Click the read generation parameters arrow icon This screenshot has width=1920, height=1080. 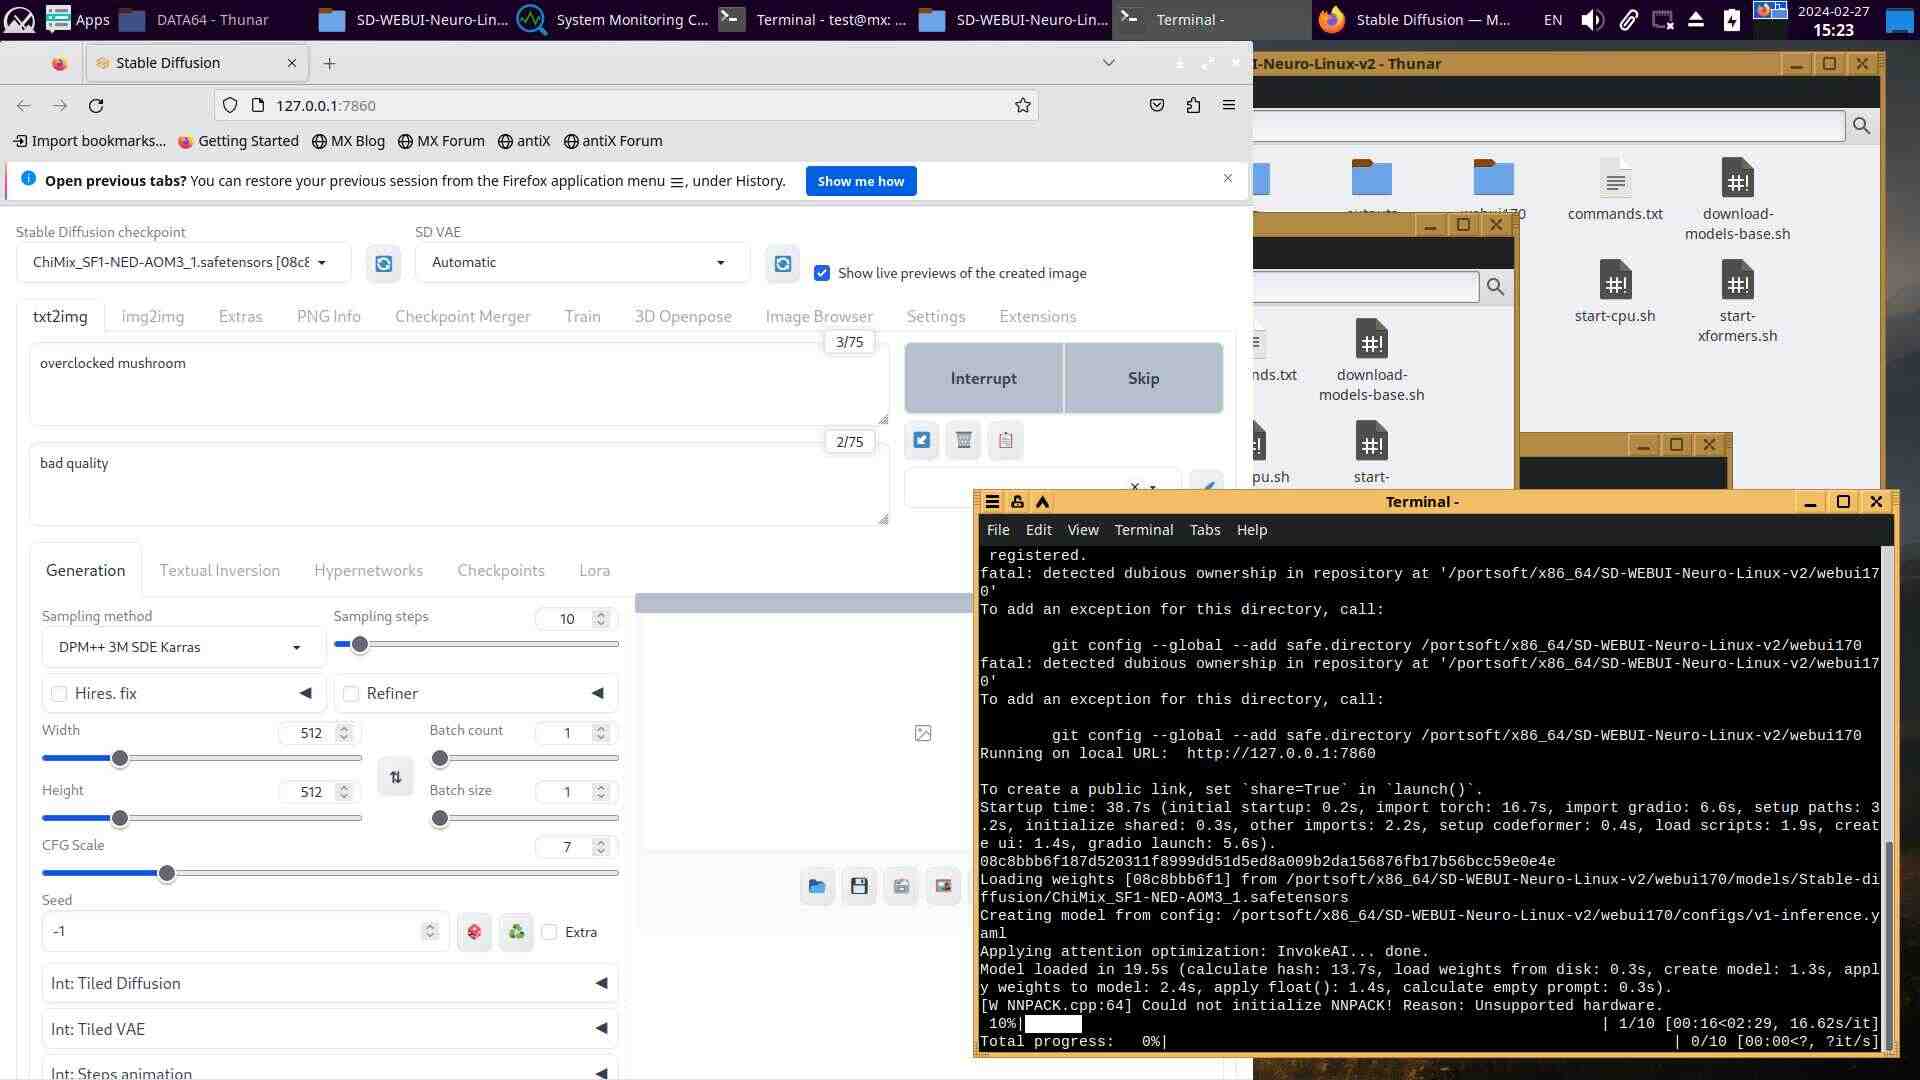click(x=921, y=440)
